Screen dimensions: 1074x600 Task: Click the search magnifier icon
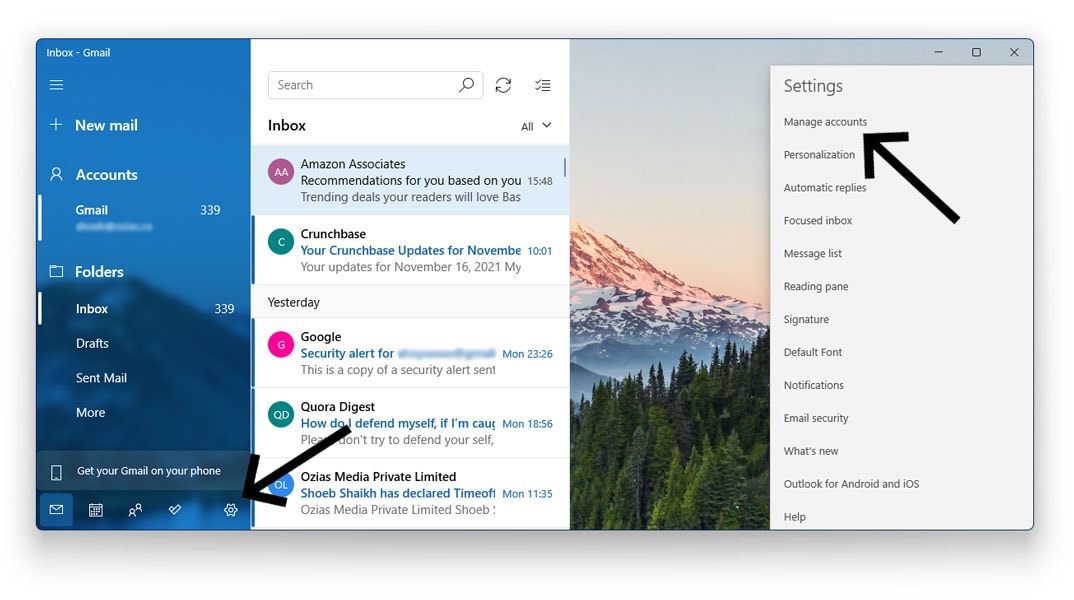(466, 85)
